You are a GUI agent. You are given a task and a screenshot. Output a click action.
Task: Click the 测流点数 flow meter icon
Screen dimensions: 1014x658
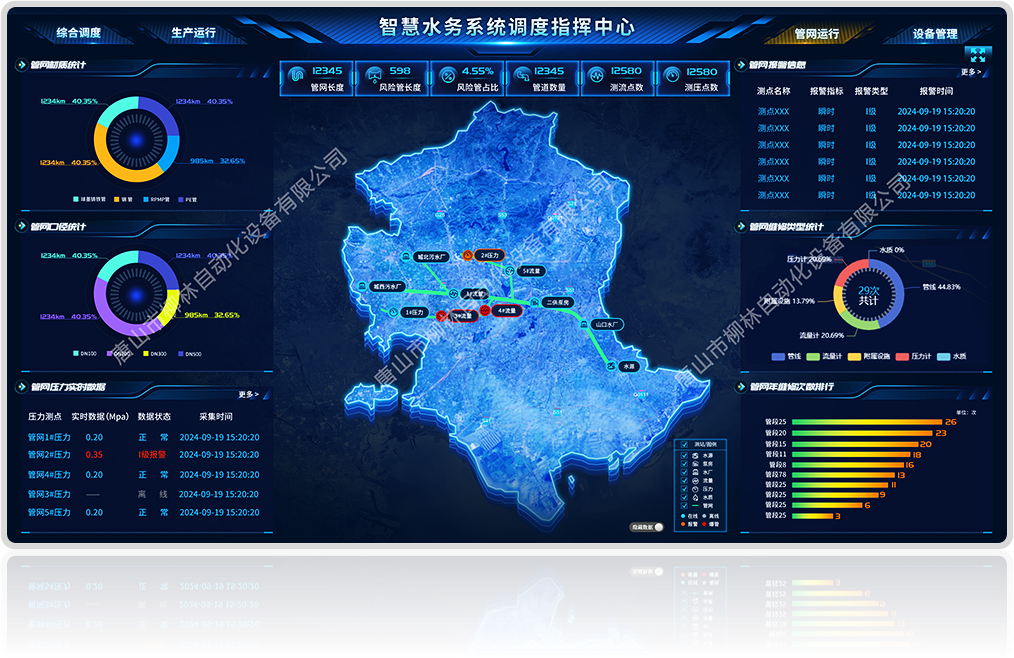[x=597, y=76]
